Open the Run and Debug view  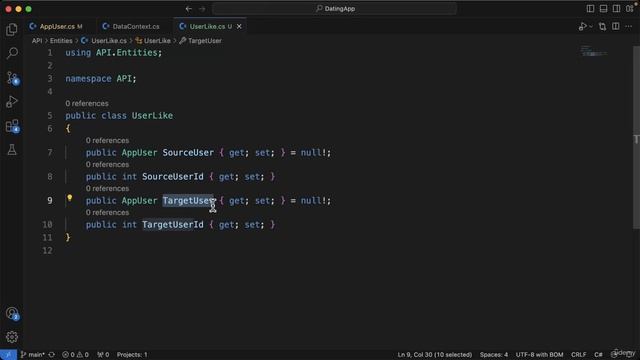(x=12, y=102)
